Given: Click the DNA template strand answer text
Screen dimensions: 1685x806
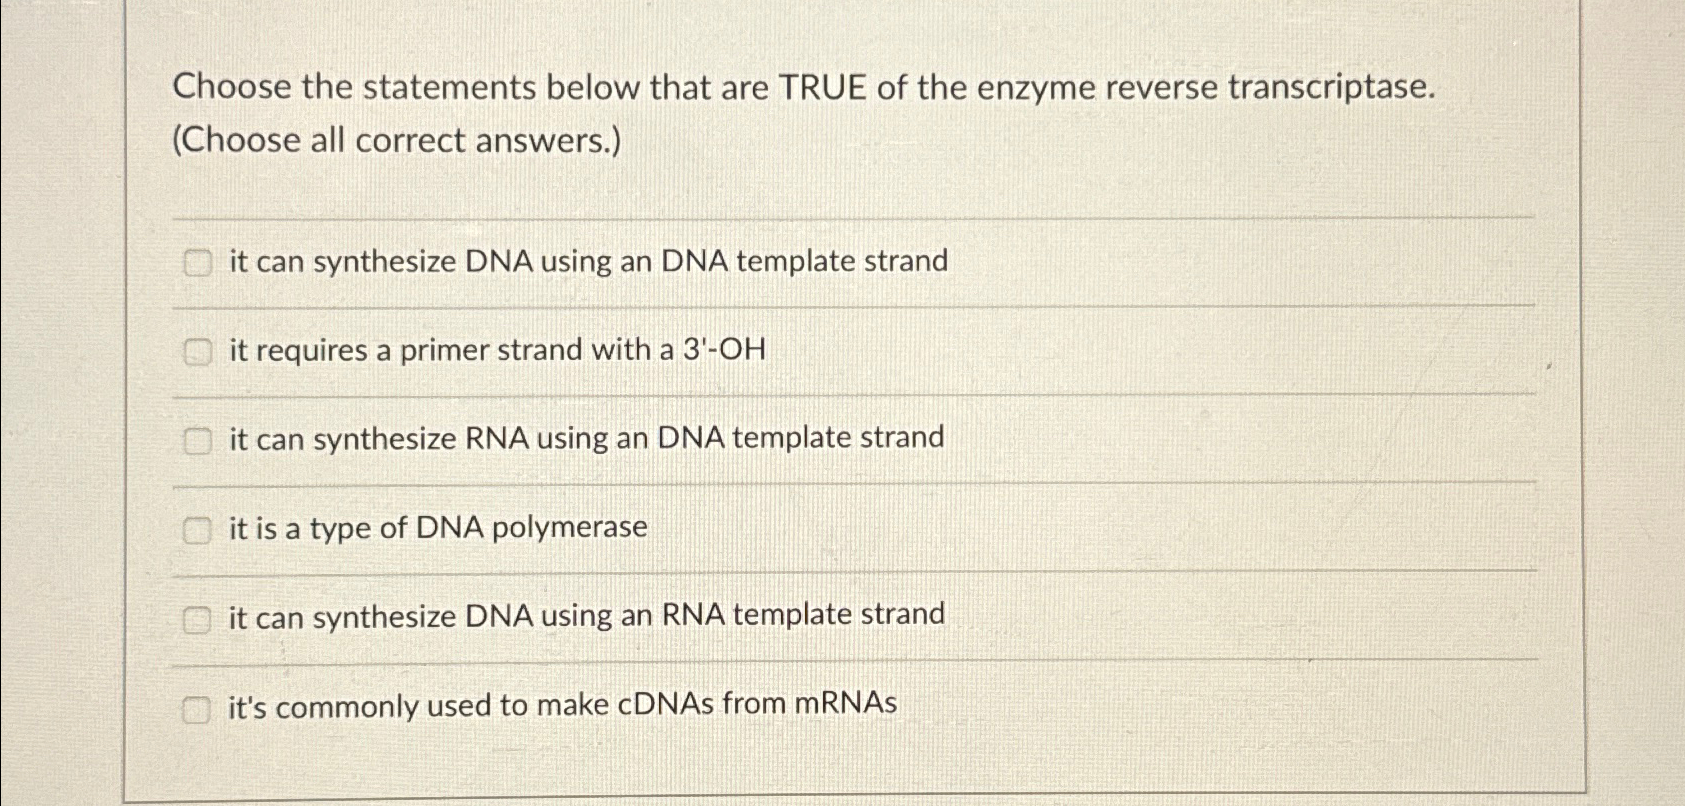Looking at the screenshot, I should tap(588, 261).
